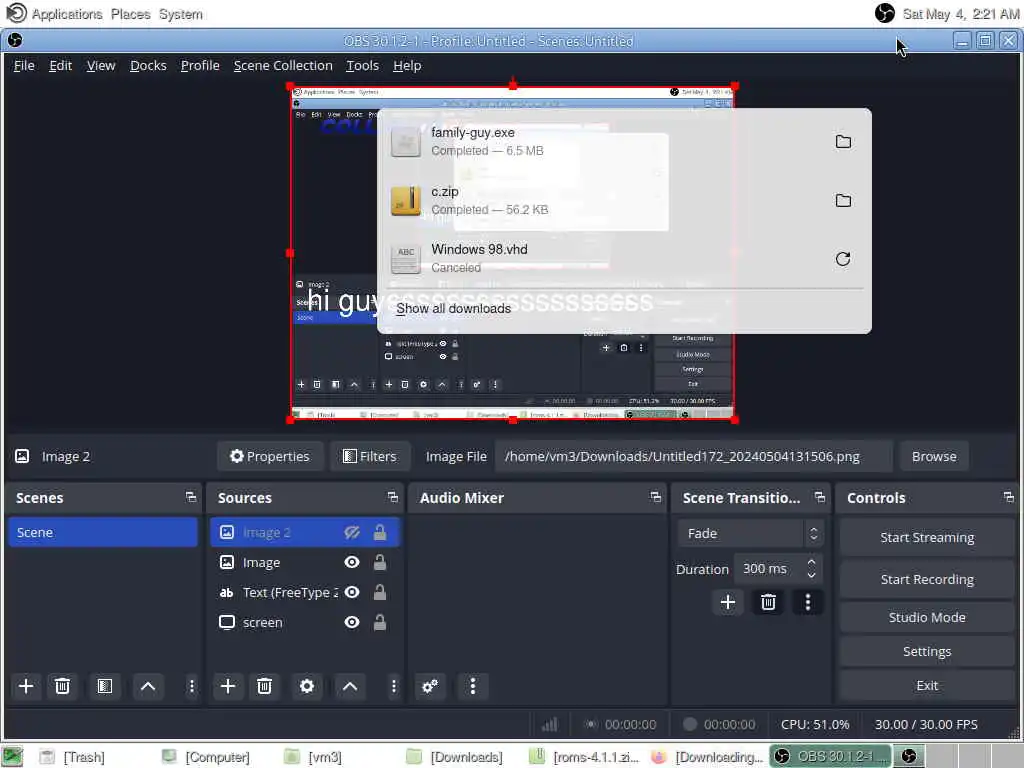The image size is (1024, 768).
Task: Switch to Trash window in taskbar
Action: click(x=73, y=757)
